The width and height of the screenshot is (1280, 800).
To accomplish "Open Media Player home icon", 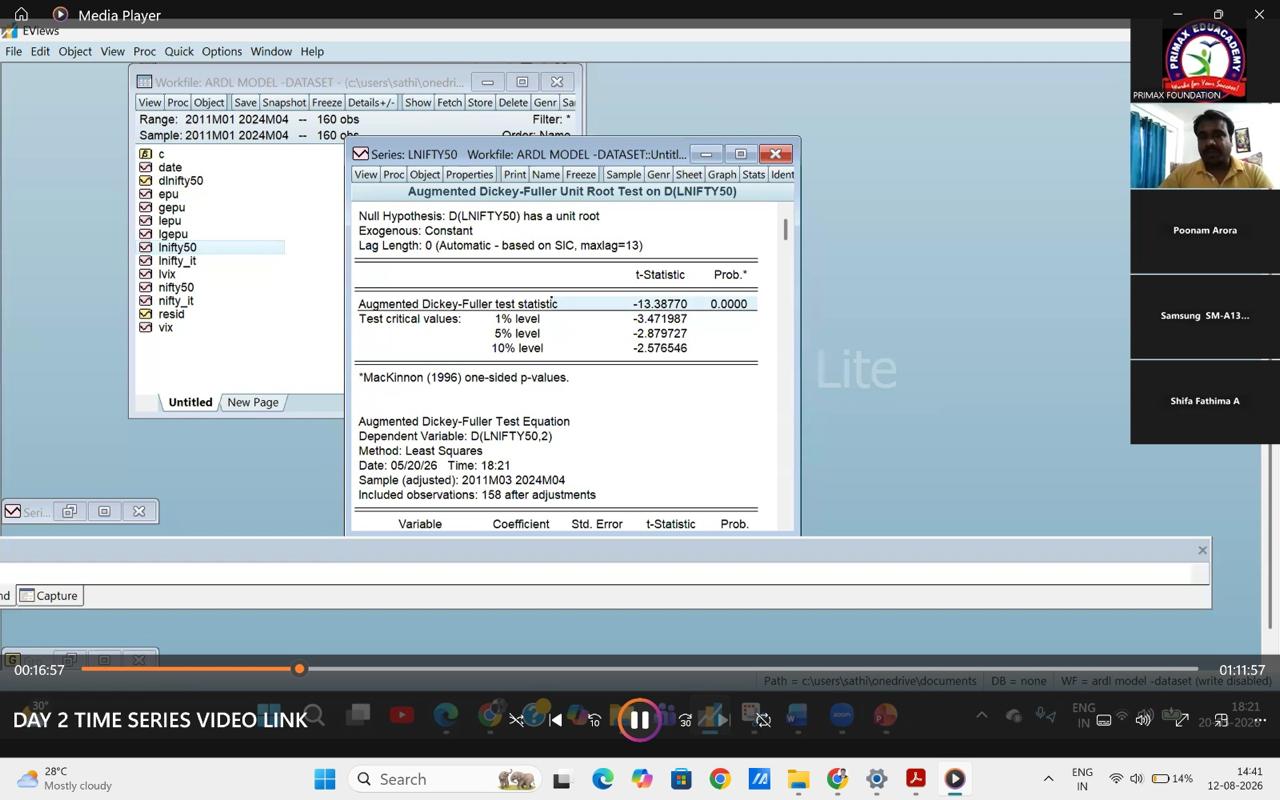I will (x=21, y=14).
